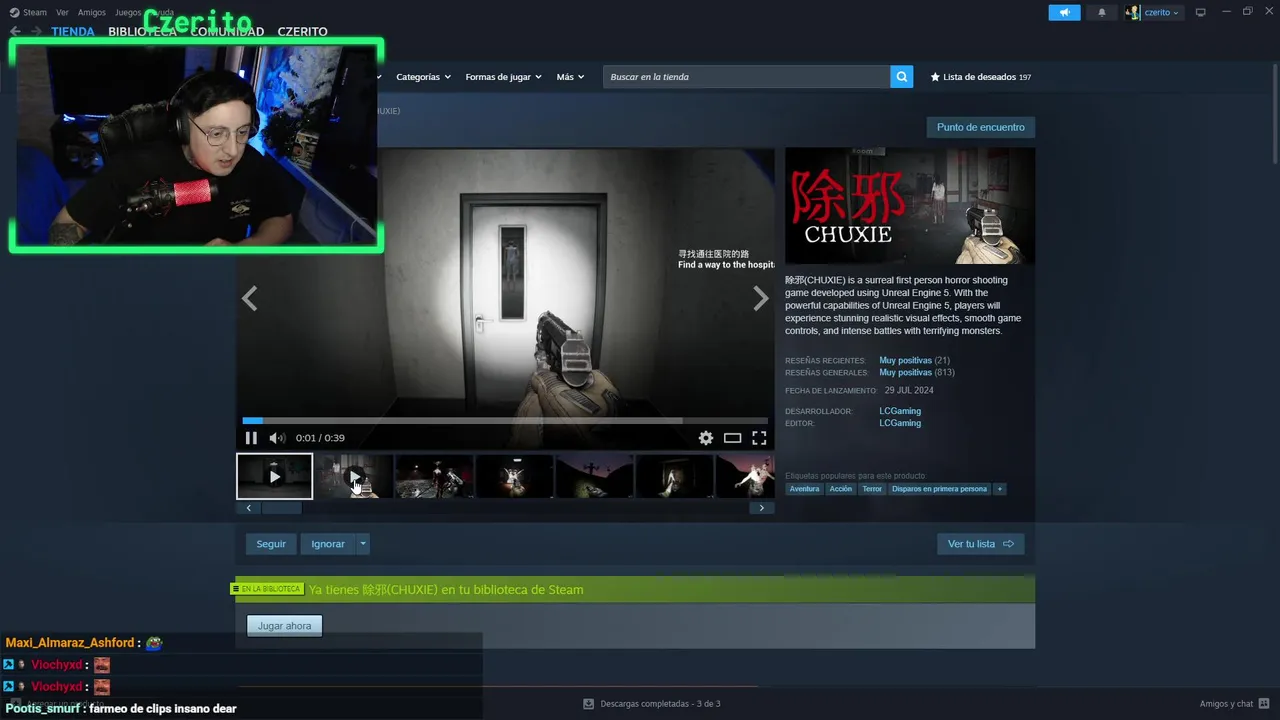Select the sixth media thumbnail

[674, 476]
